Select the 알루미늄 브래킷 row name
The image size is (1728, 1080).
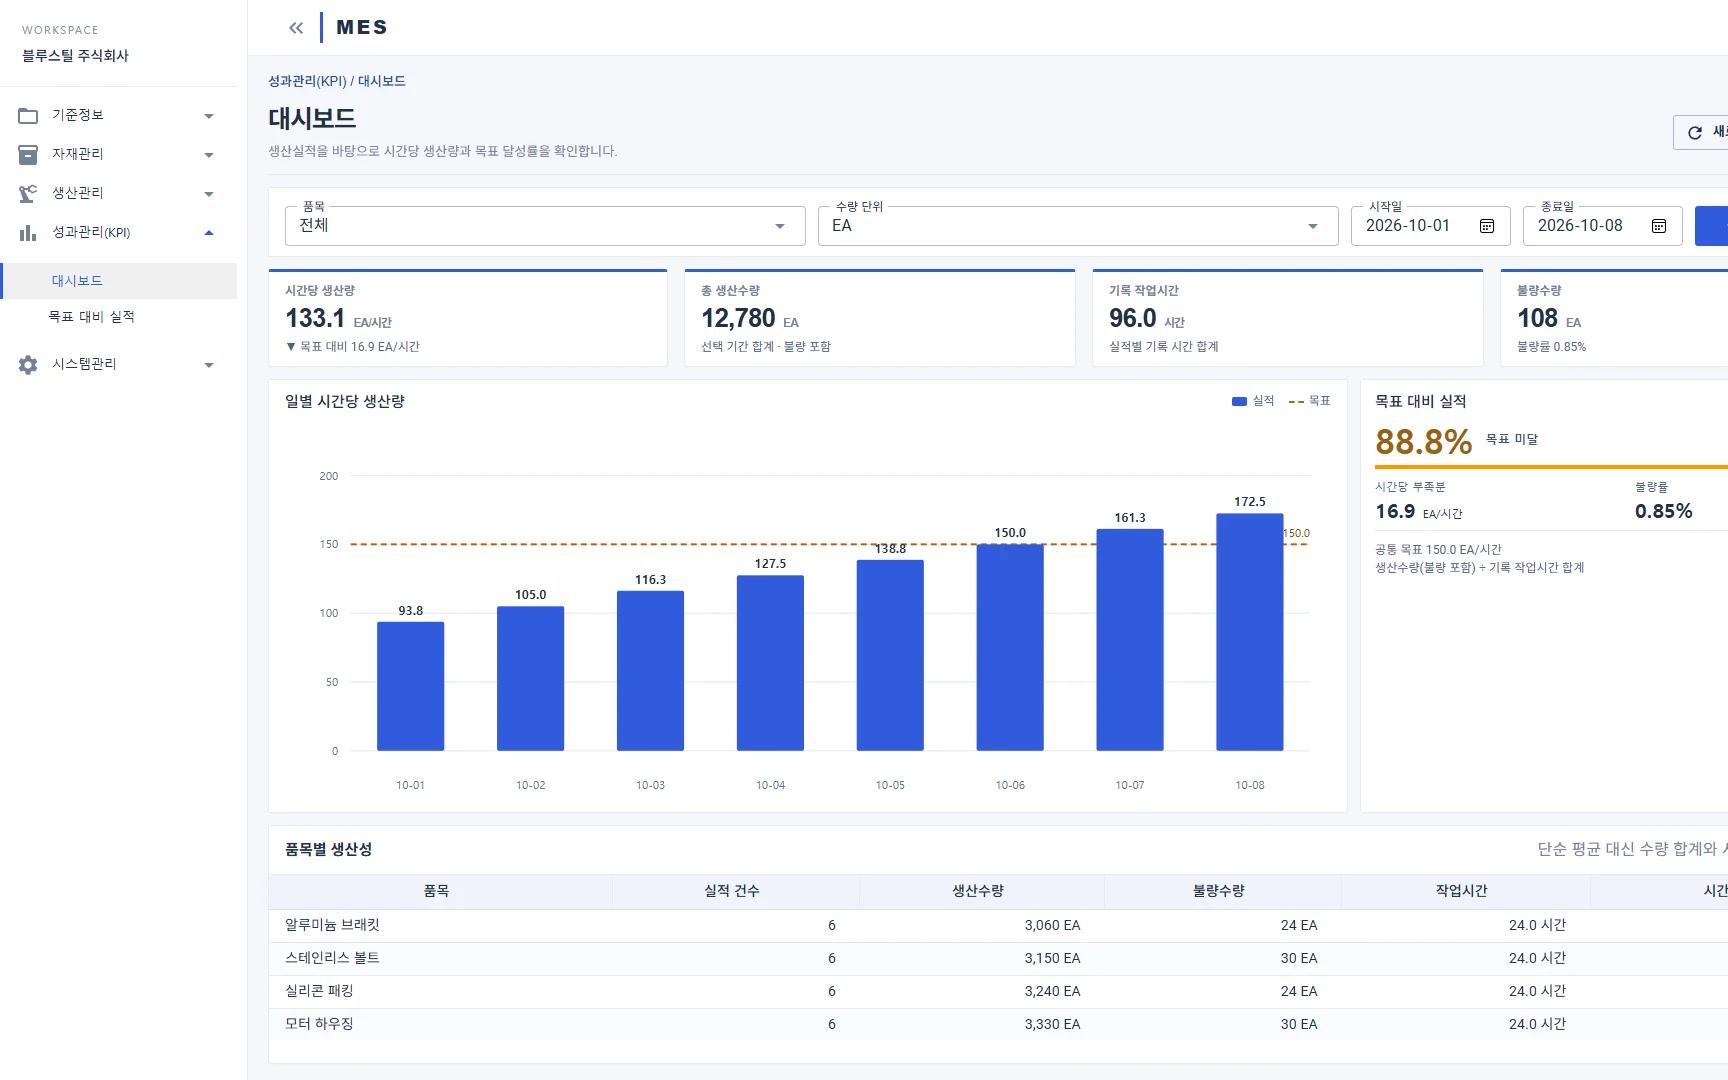click(332, 925)
